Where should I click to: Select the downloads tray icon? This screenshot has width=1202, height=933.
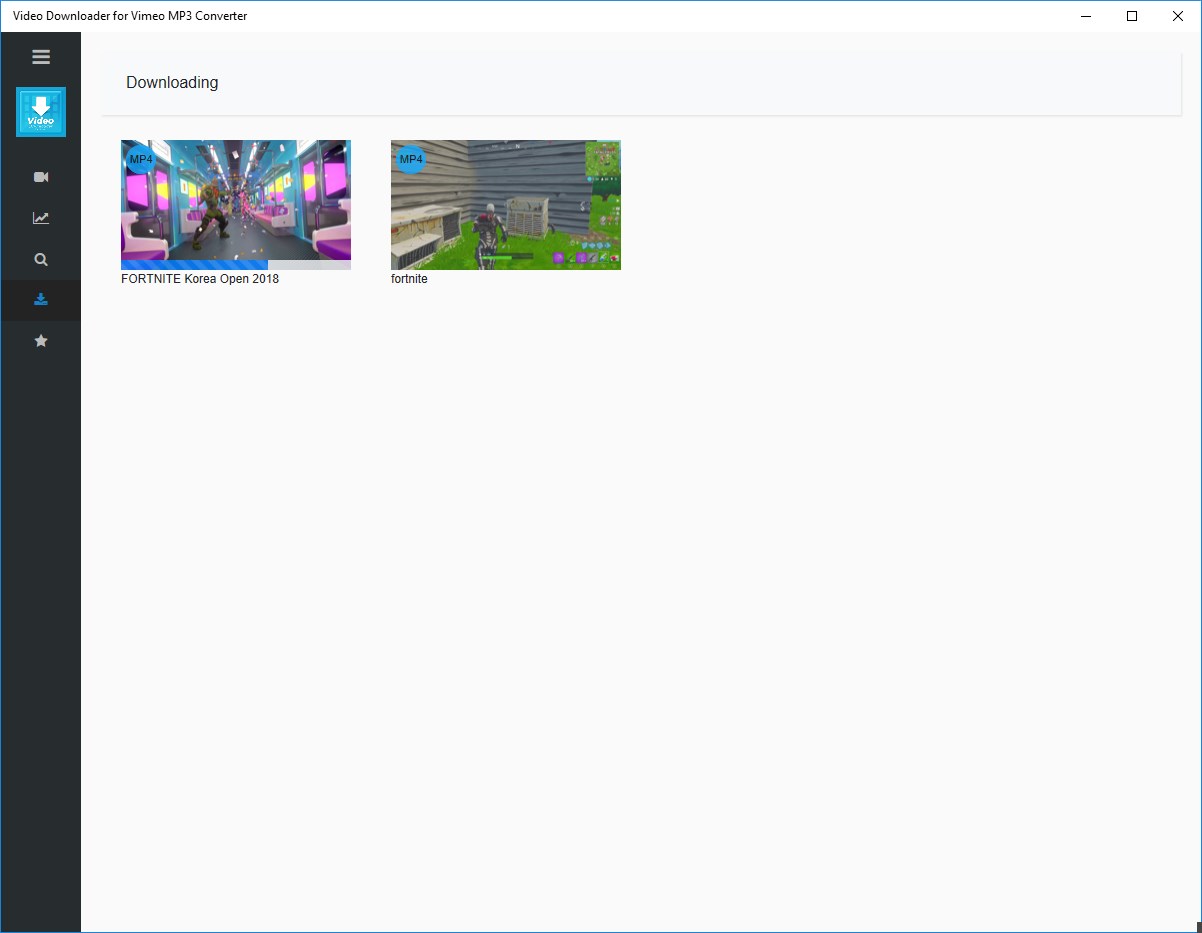(41, 300)
